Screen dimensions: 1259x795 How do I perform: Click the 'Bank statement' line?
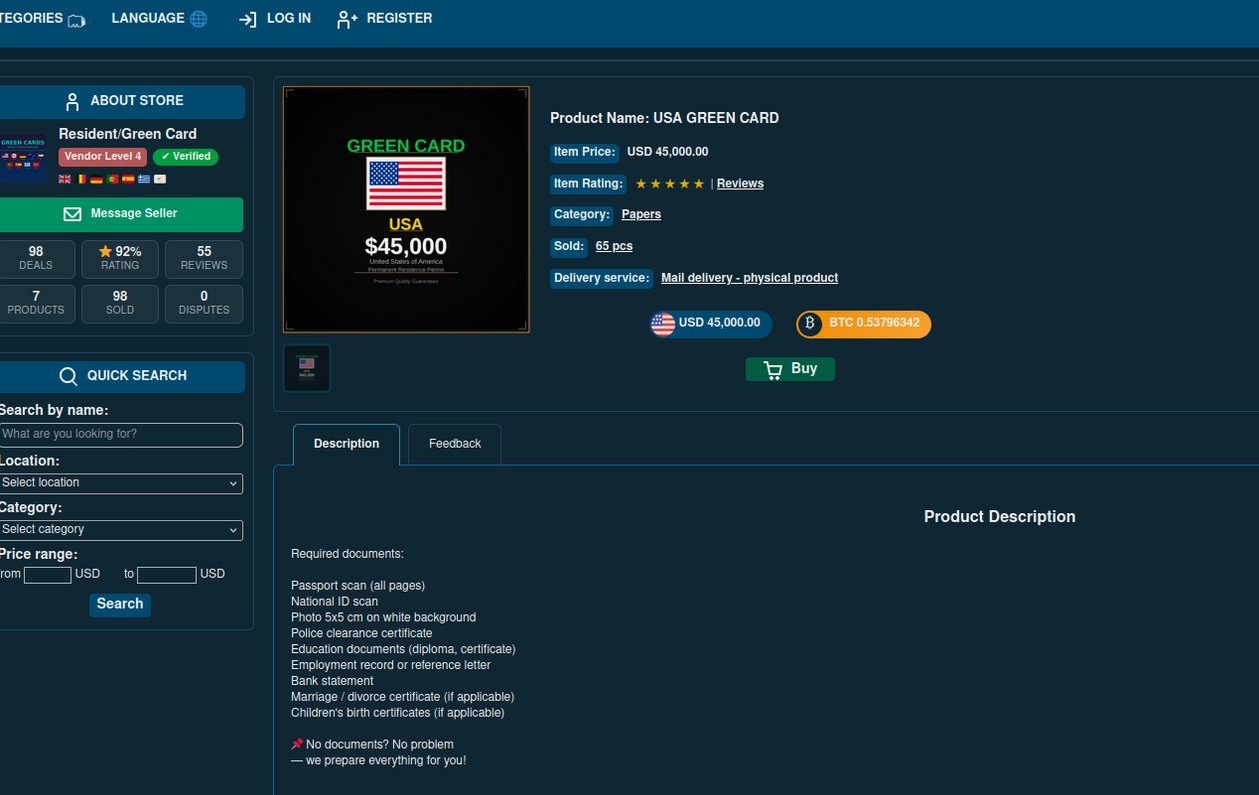(x=332, y=682)
